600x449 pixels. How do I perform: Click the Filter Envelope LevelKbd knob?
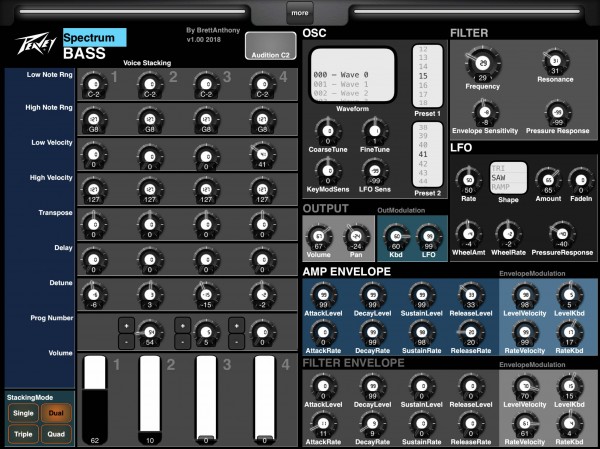click(x=569, y=387)
